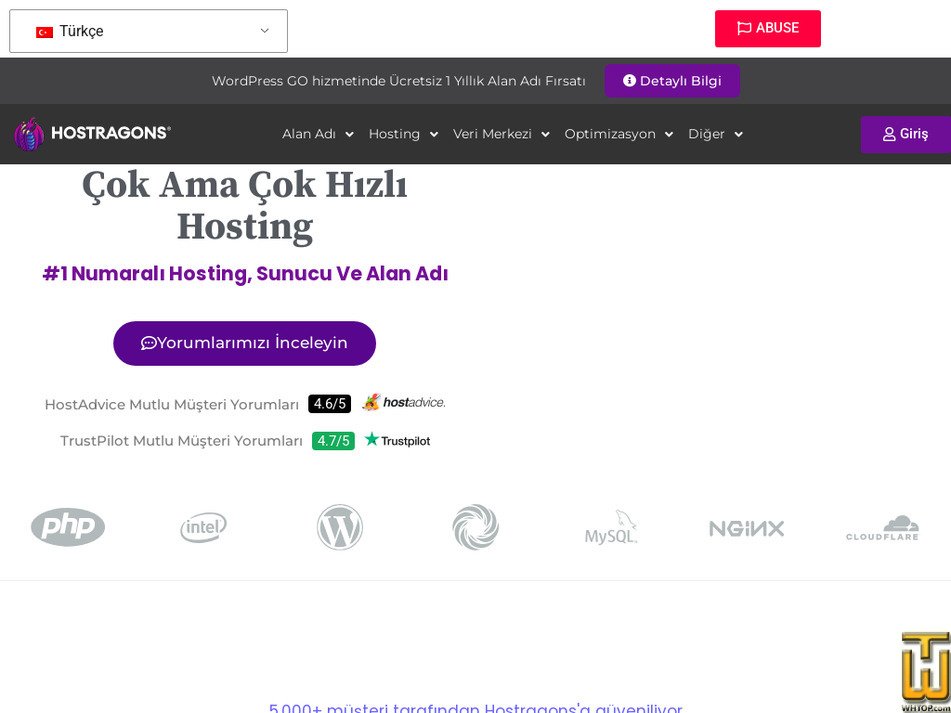The height and width of the screenshot is (713, 951).
Task: Expand the Alan Adı dropdown
Action: point(317,134)
